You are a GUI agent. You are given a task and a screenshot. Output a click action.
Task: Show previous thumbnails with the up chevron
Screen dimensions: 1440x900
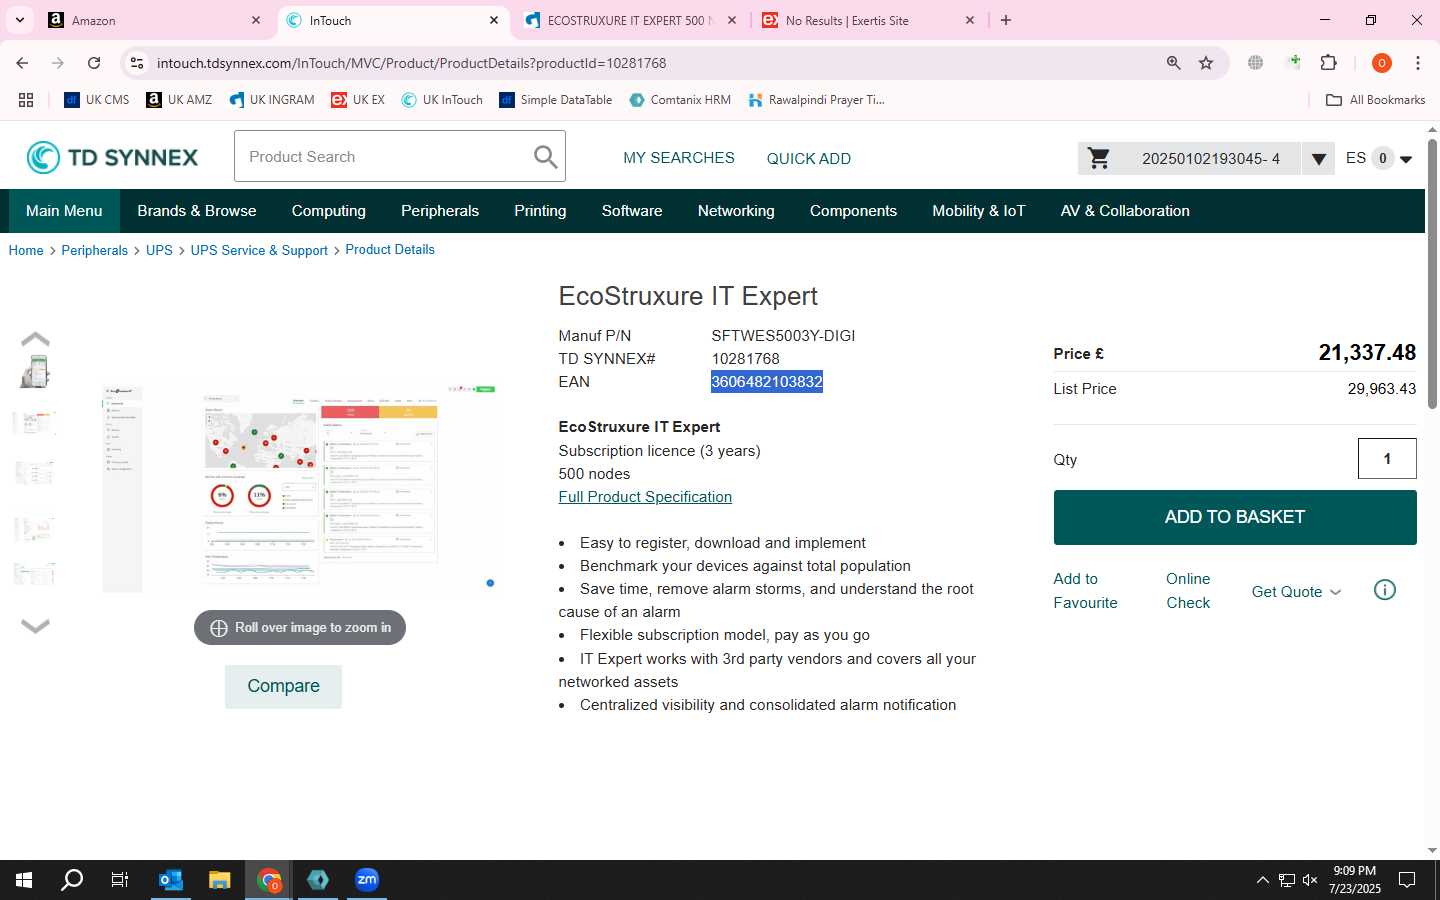pyautogui.click(x=35, y=339)
